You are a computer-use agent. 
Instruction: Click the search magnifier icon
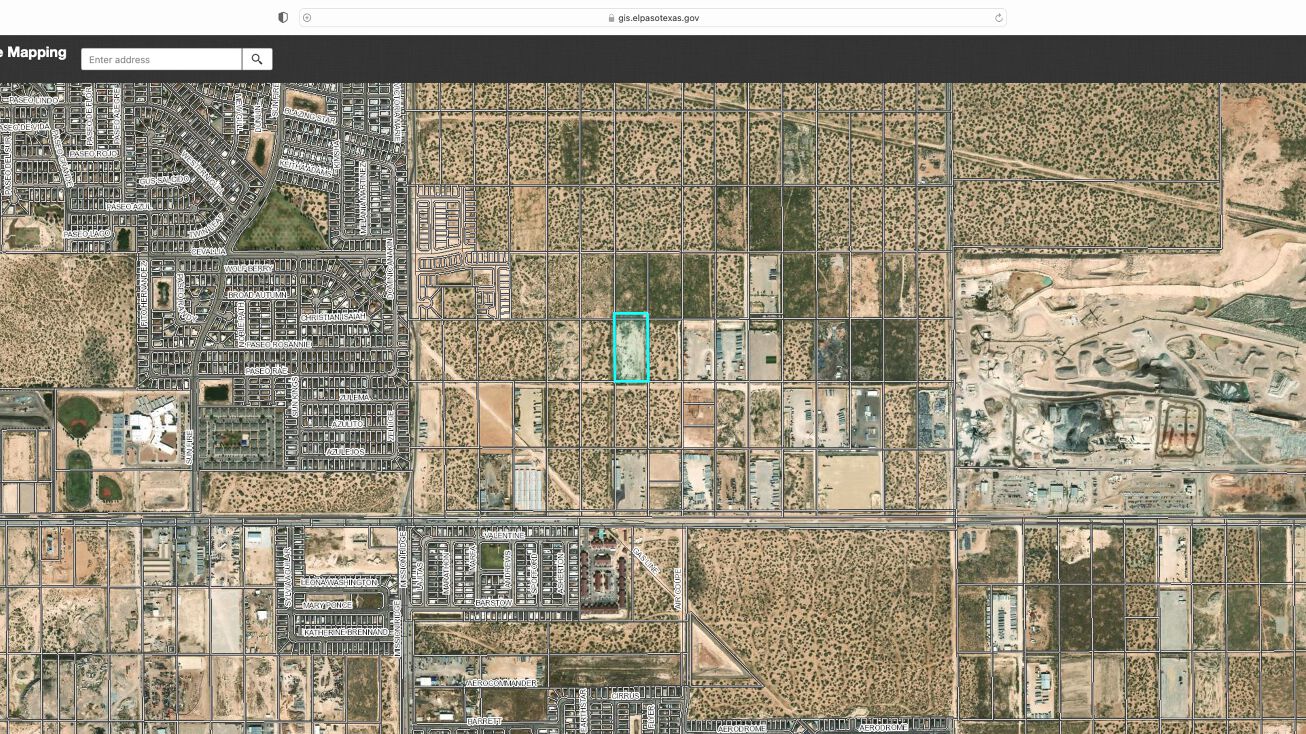(x=257, y=59)
